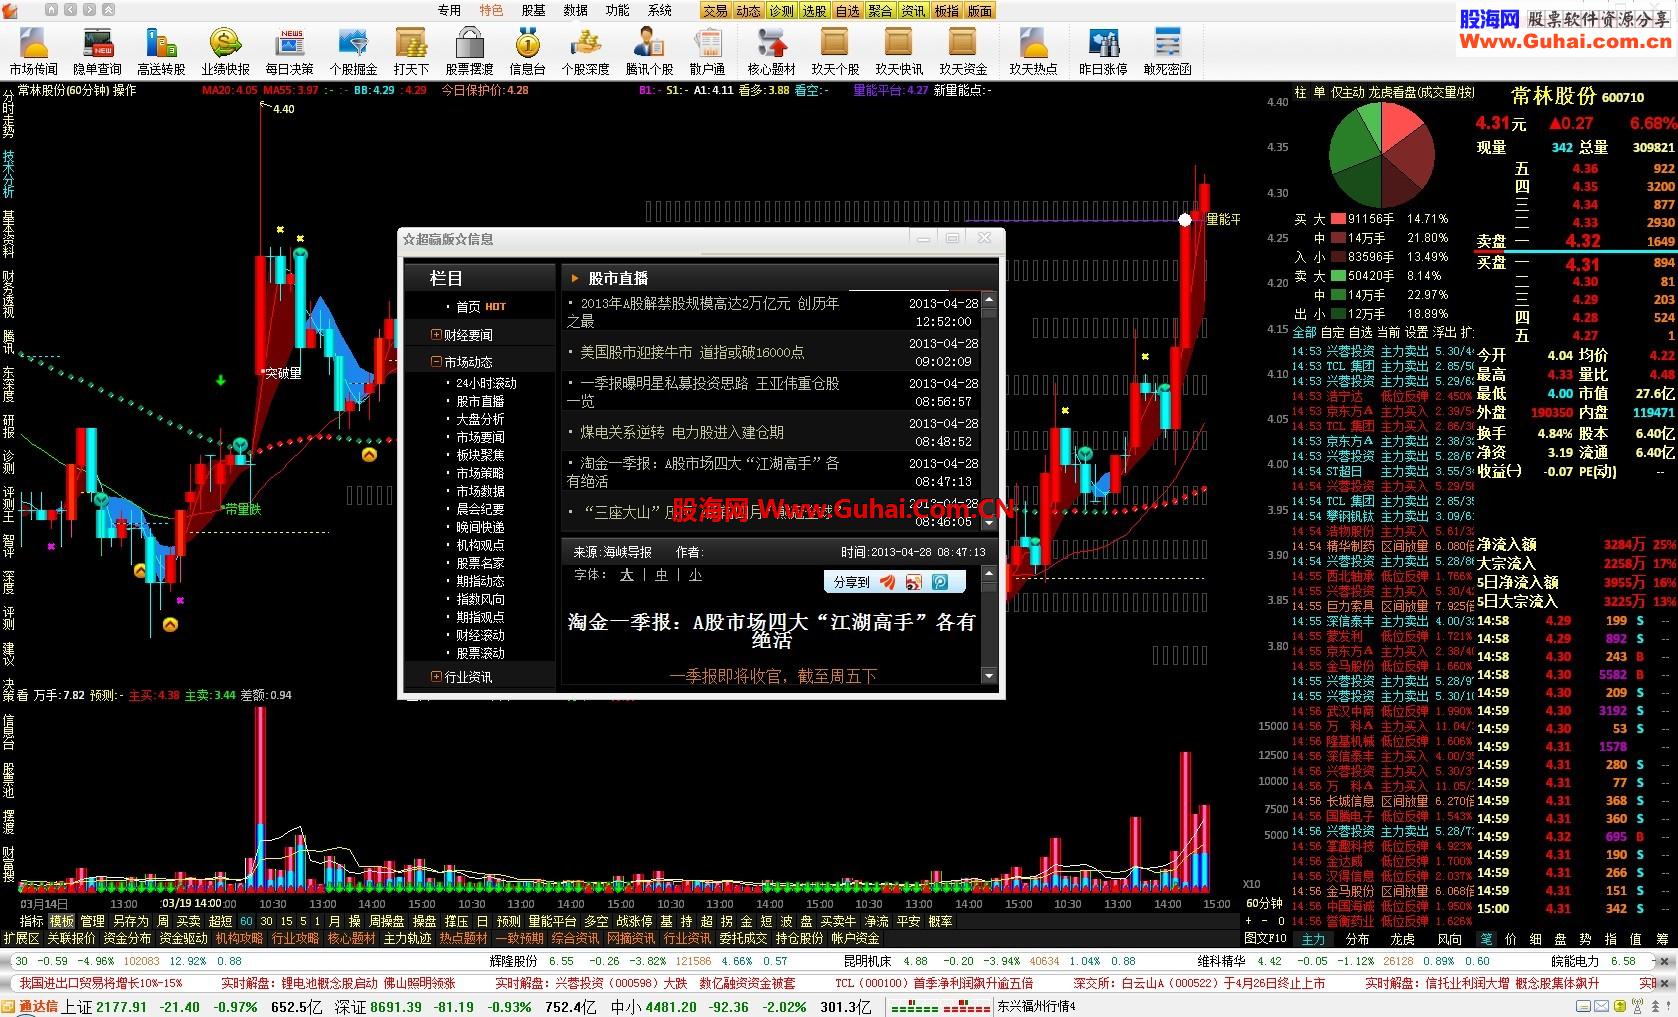Open the 隐单查询 toolbar icon
Screen dimensions: 1678x1017
pyautogui.click(x=97, y=52)
